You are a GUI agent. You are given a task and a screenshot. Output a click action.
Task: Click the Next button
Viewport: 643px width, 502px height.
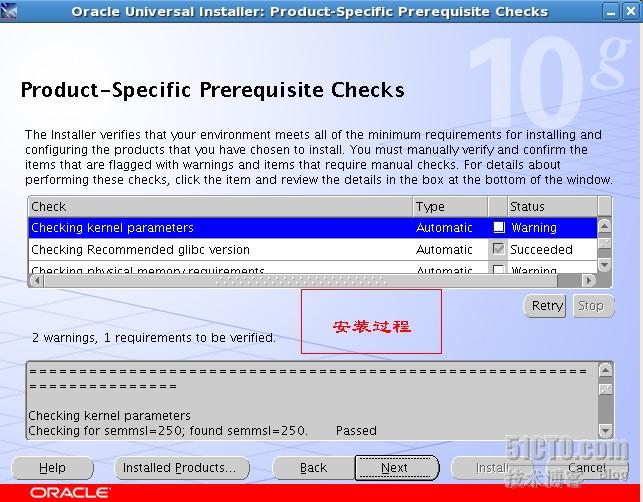click(397, 468)
